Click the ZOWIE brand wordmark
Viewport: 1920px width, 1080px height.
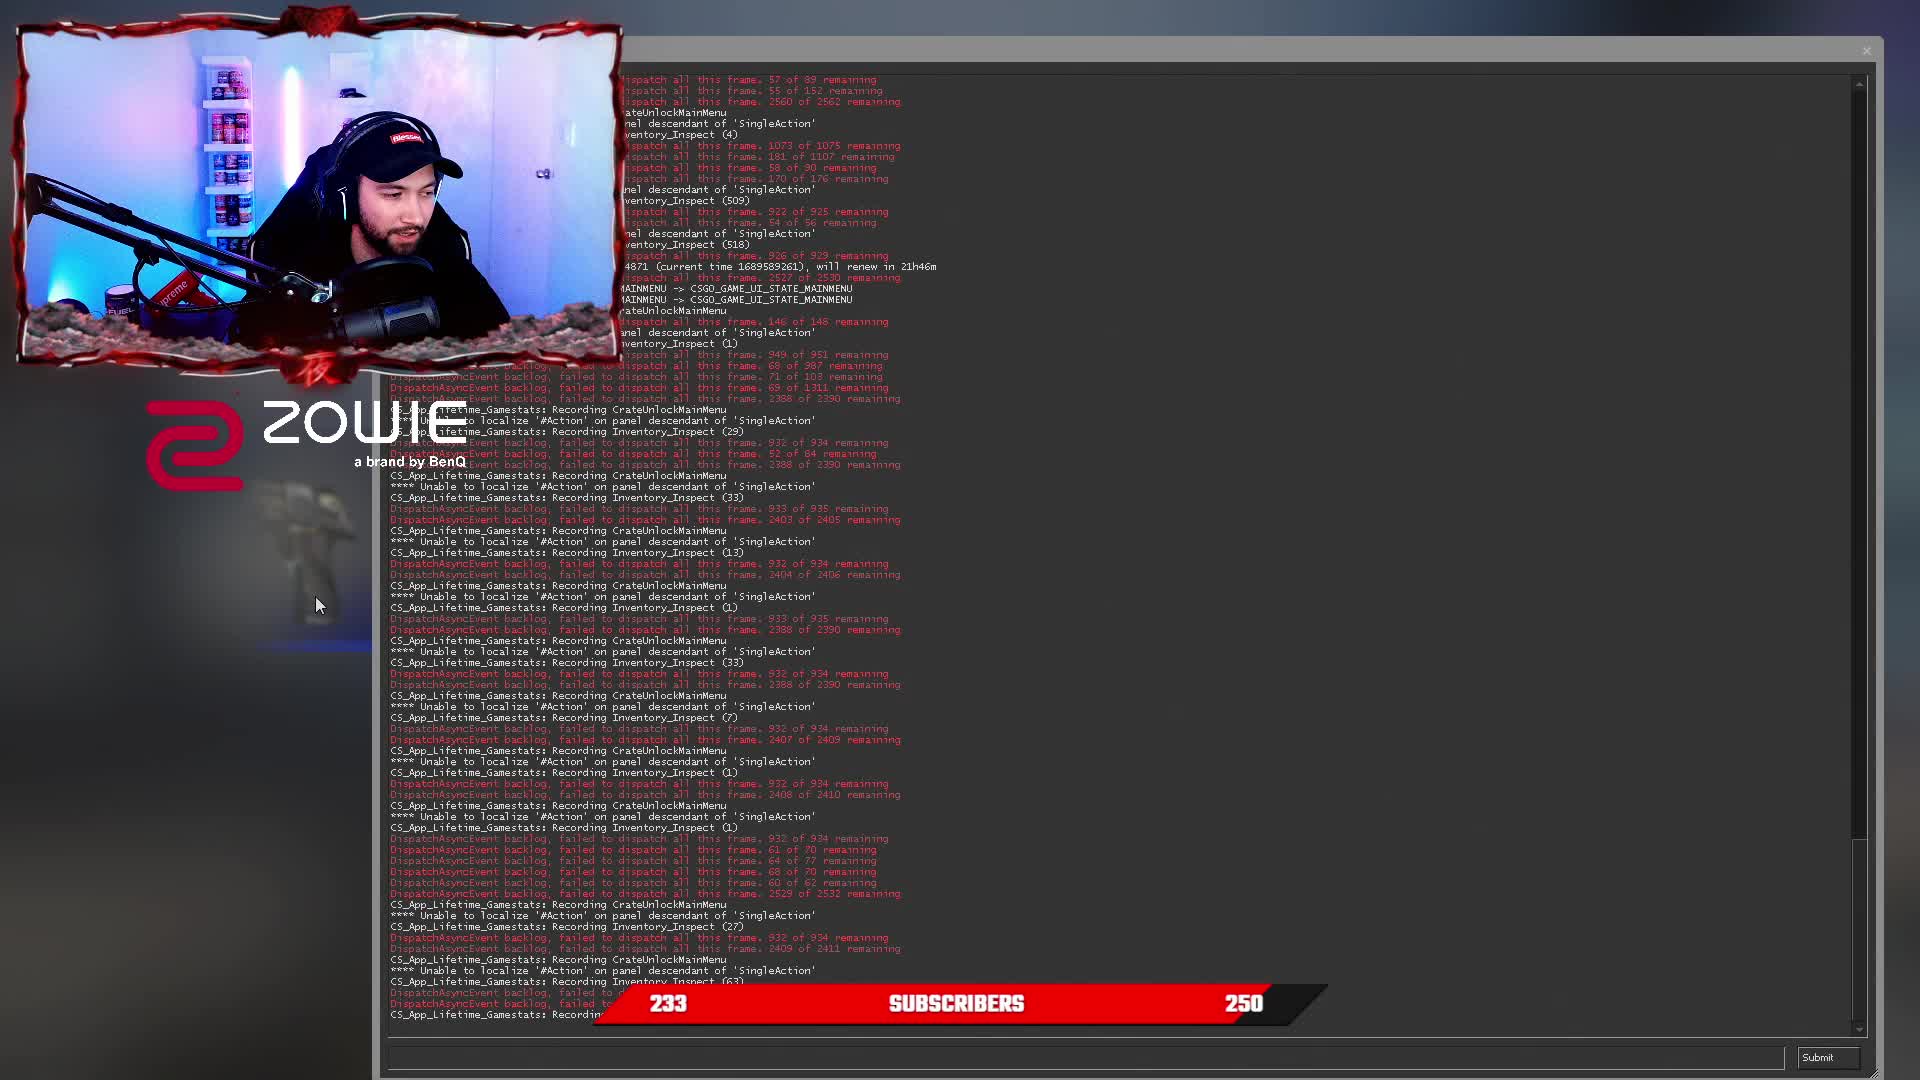tap(364, 423)
